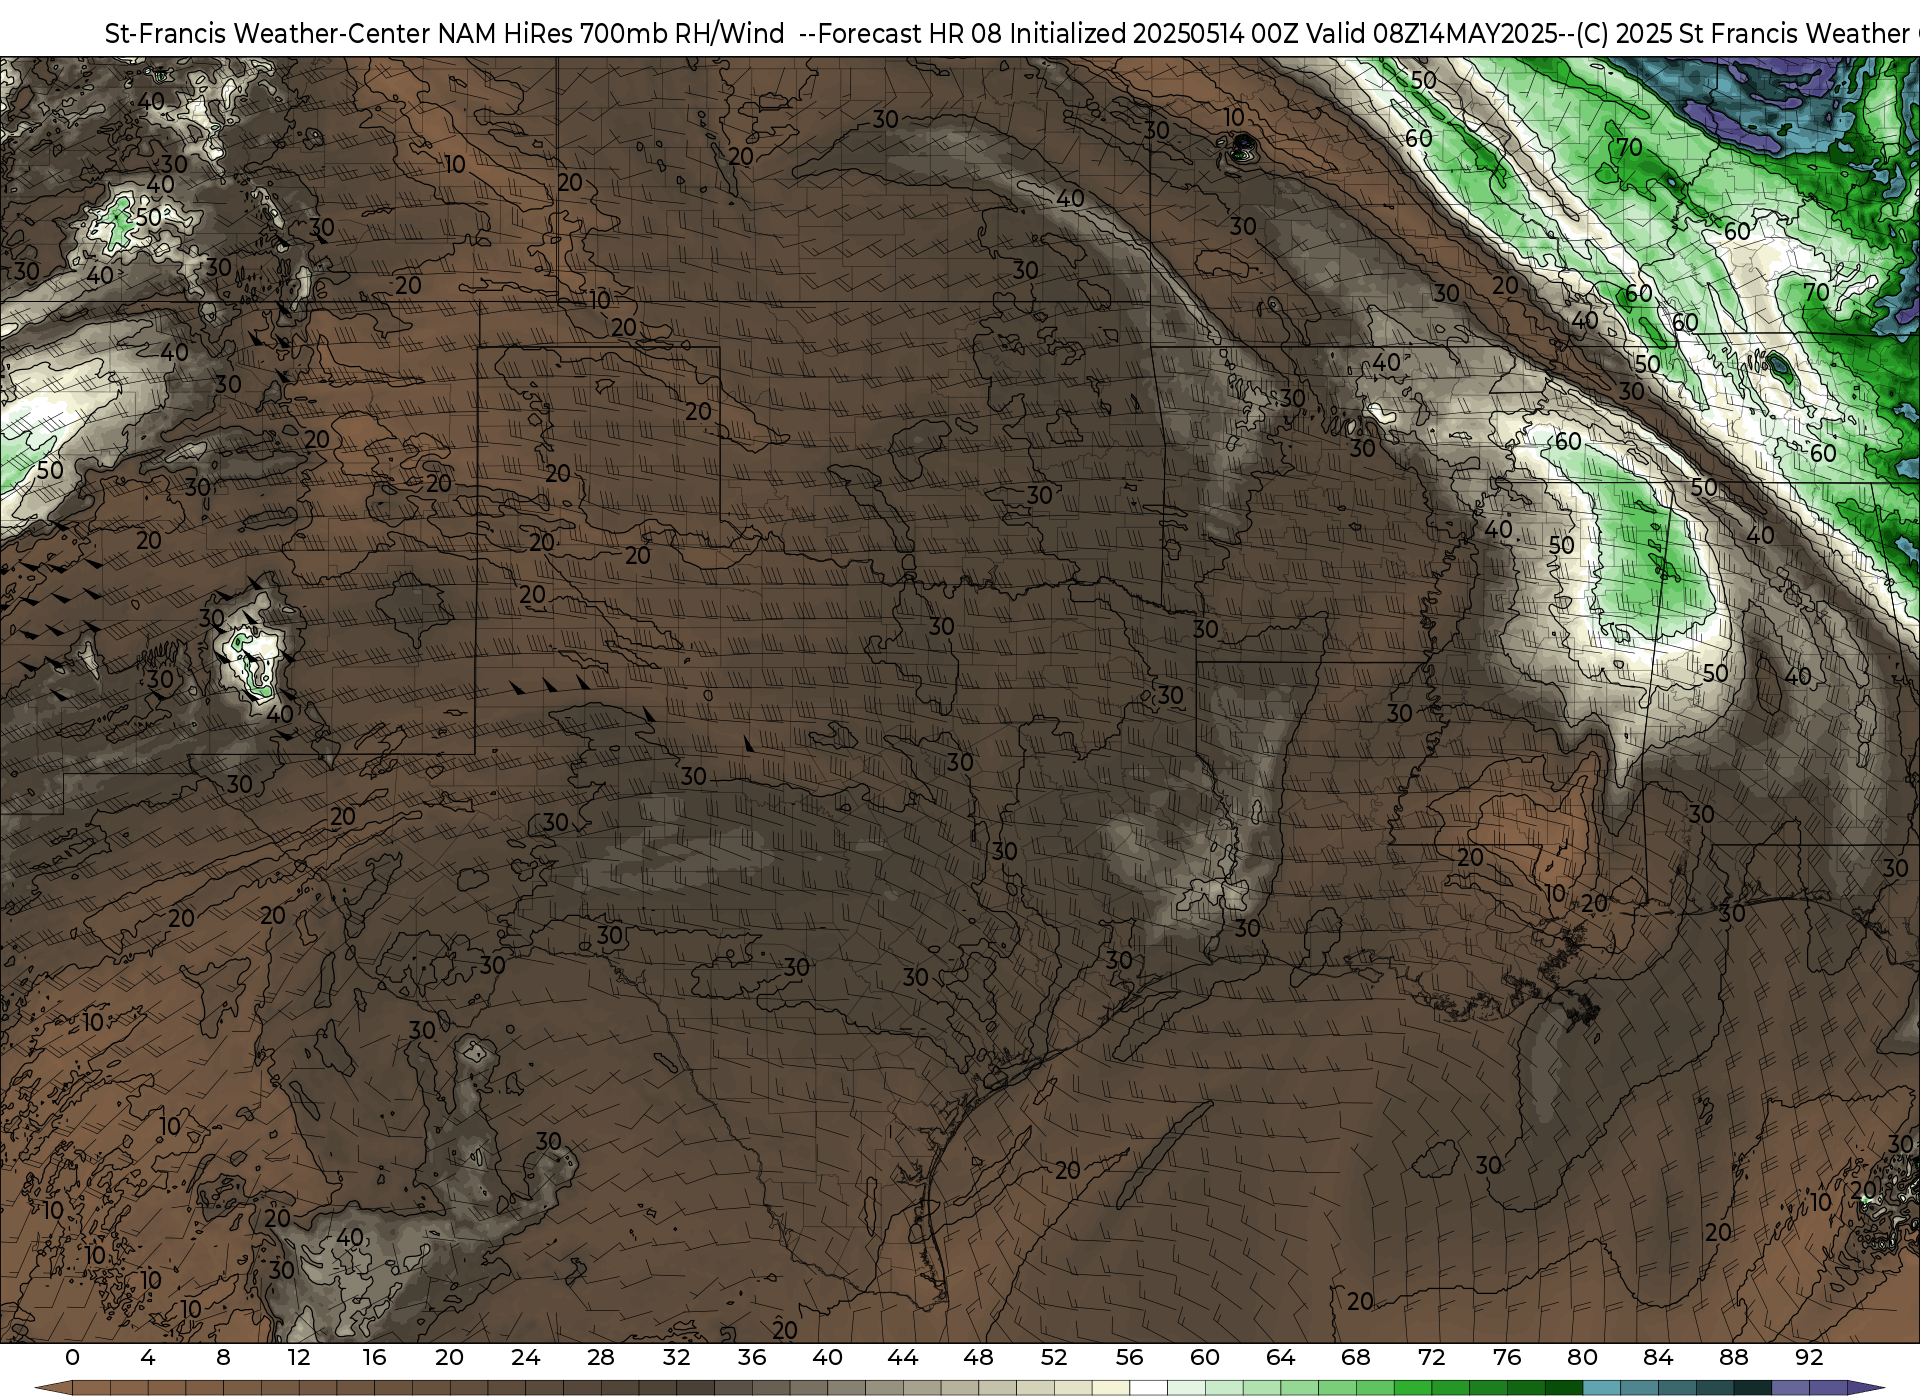Select colorbar tick label 28
The width and height of the screenshot is (1920, 1400).
tap(601, 1357)
